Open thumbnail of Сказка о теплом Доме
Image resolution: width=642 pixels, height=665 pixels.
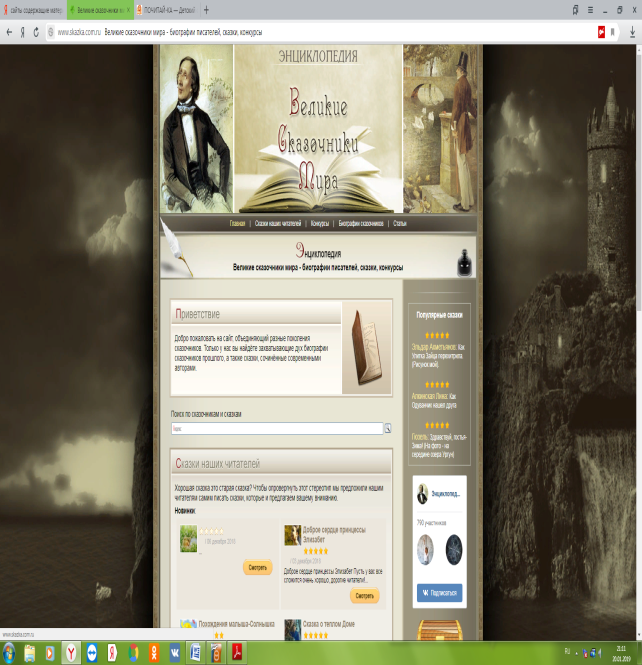[293, 630]
